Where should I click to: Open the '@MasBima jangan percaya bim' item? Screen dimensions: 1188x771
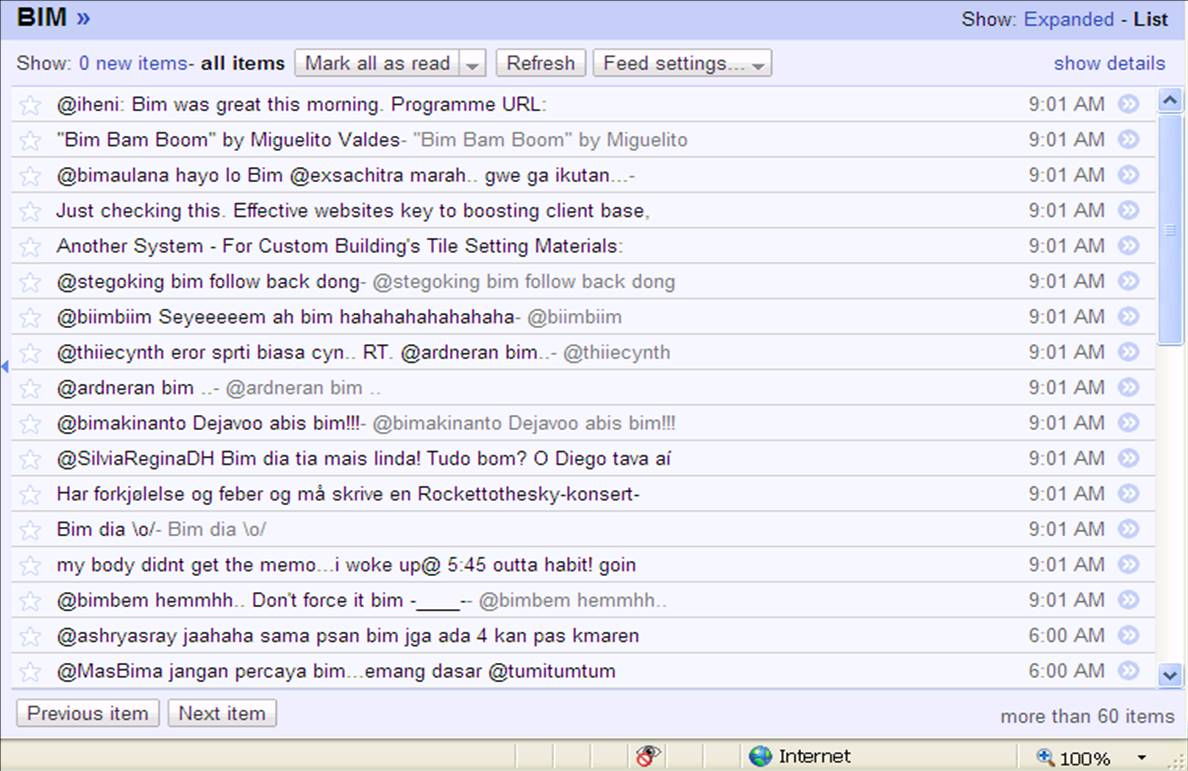coord(583,671)
